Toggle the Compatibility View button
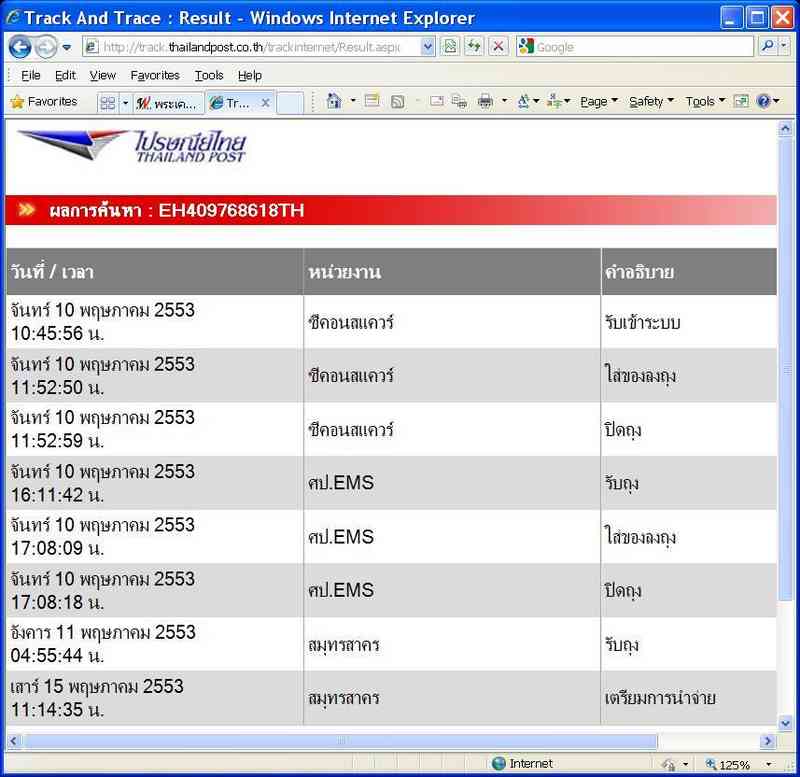800x777 pixels. [x=450, y=47]
